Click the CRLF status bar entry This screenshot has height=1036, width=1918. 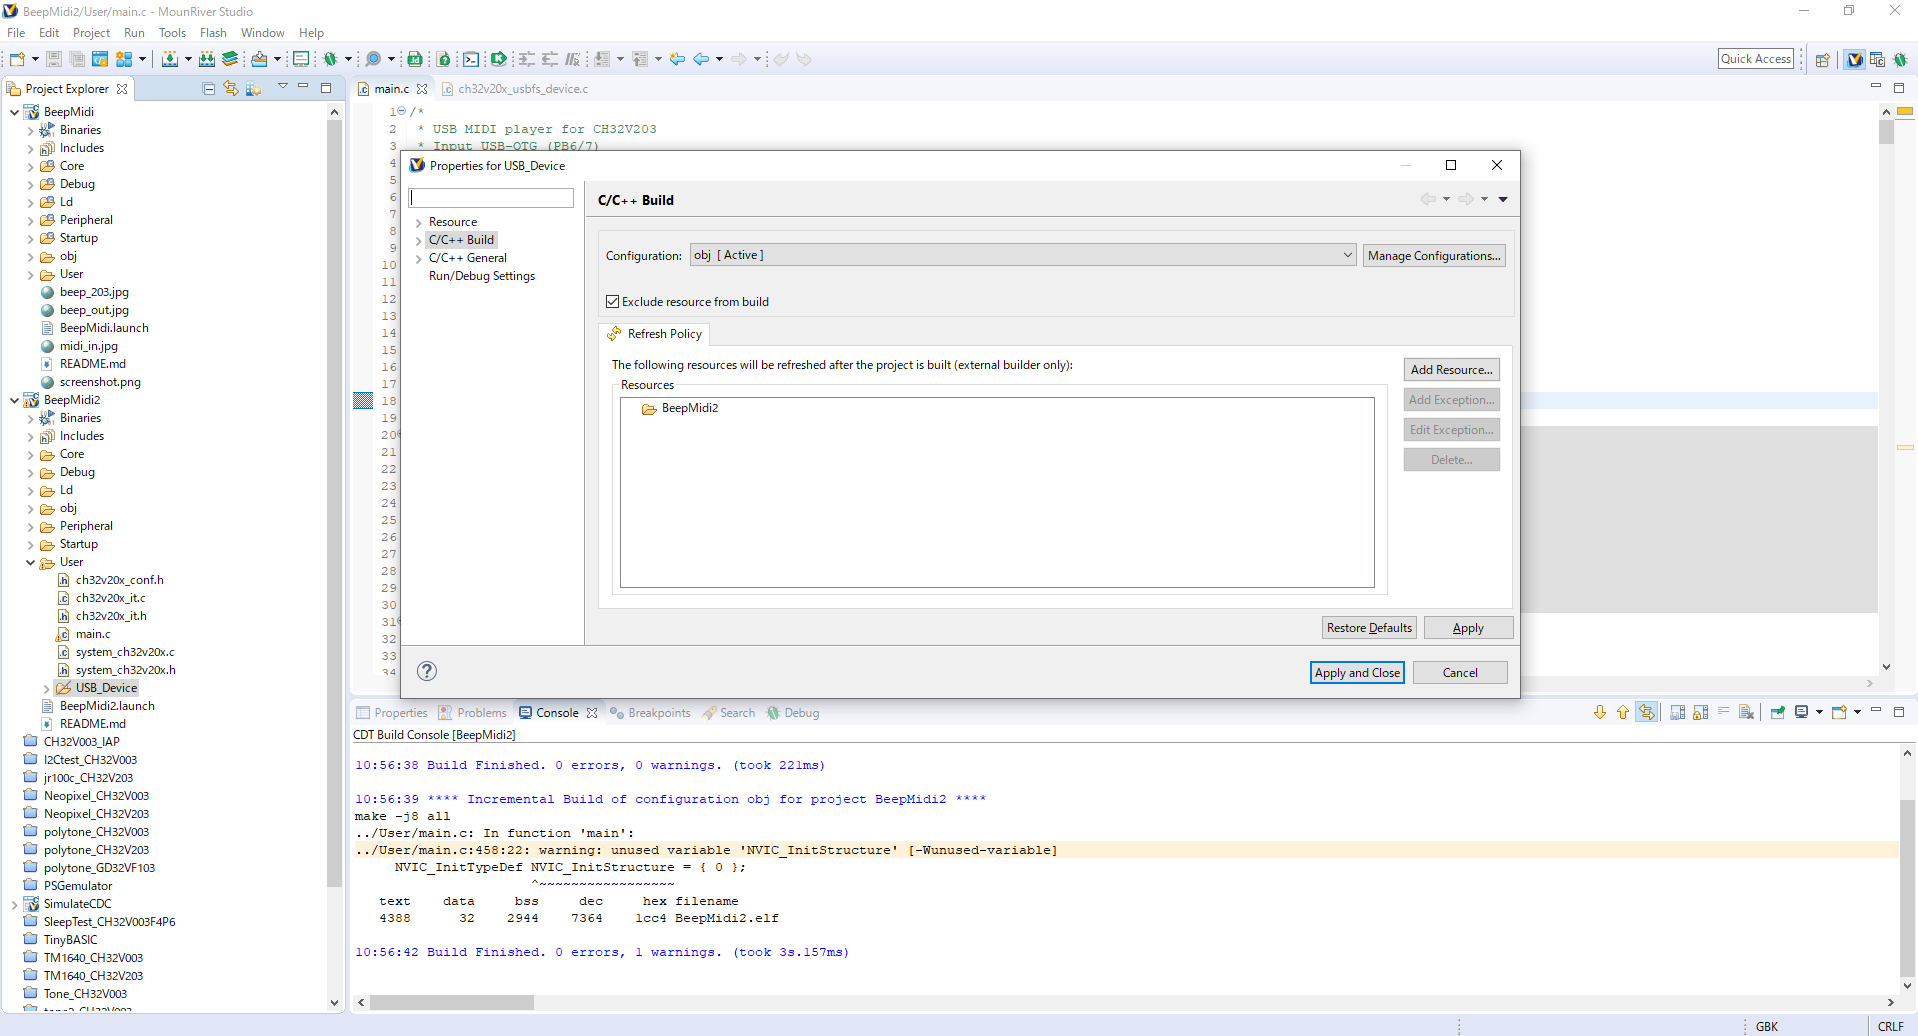pos(1890,1026)
